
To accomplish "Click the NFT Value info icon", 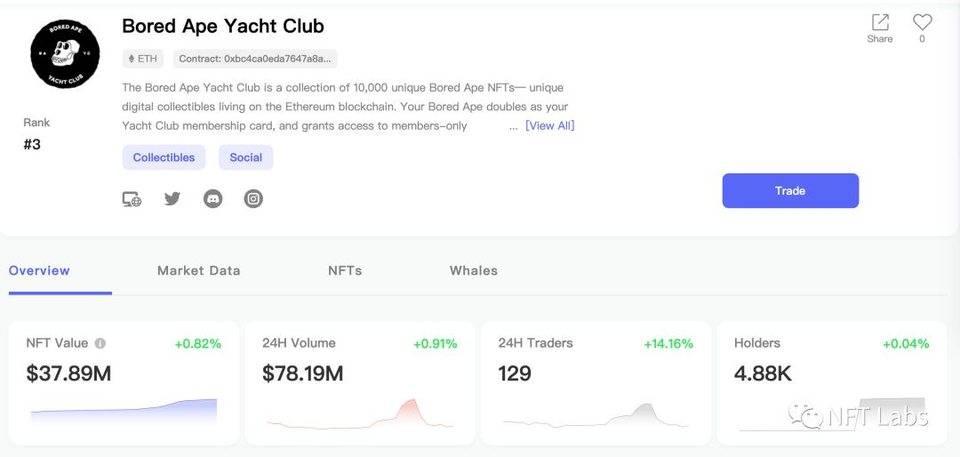I will (100, 343).
